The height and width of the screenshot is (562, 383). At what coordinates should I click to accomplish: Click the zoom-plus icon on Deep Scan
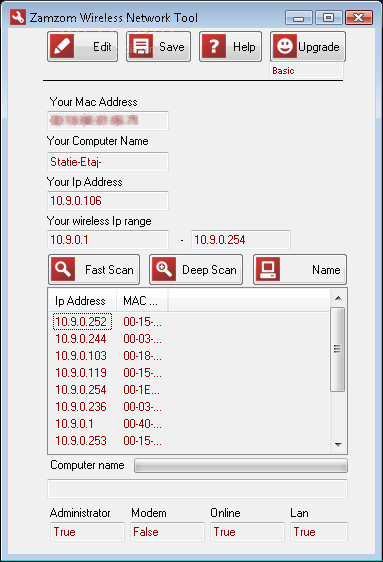point(164,269)
